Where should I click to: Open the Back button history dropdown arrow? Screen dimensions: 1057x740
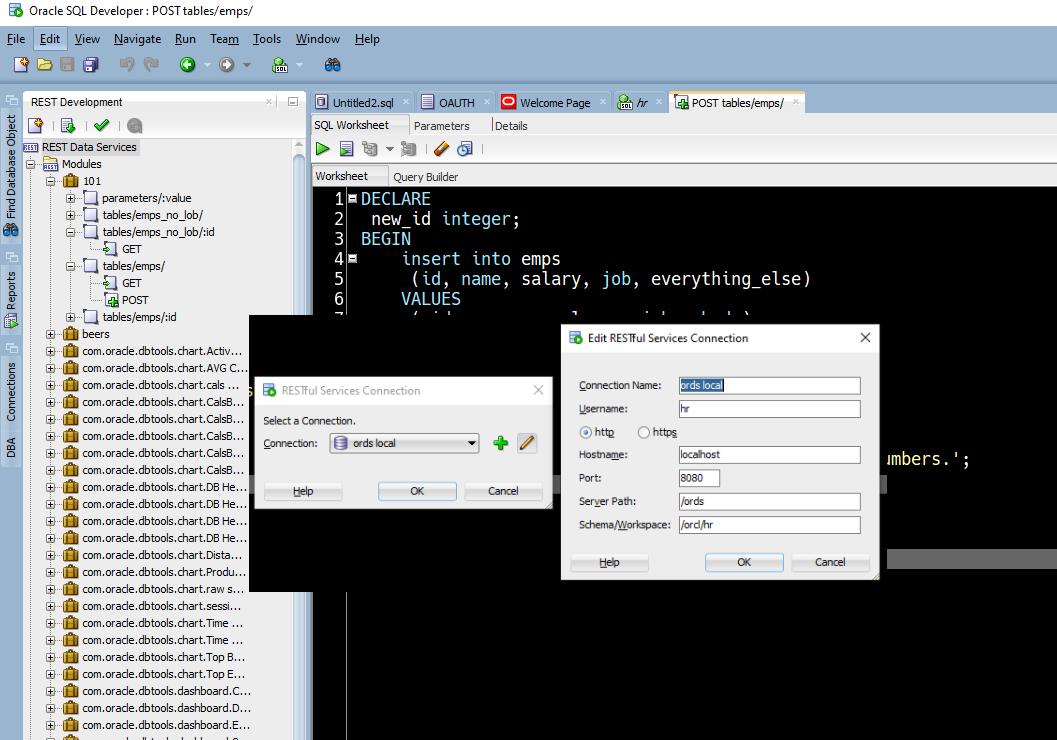[x=207, y=65]
